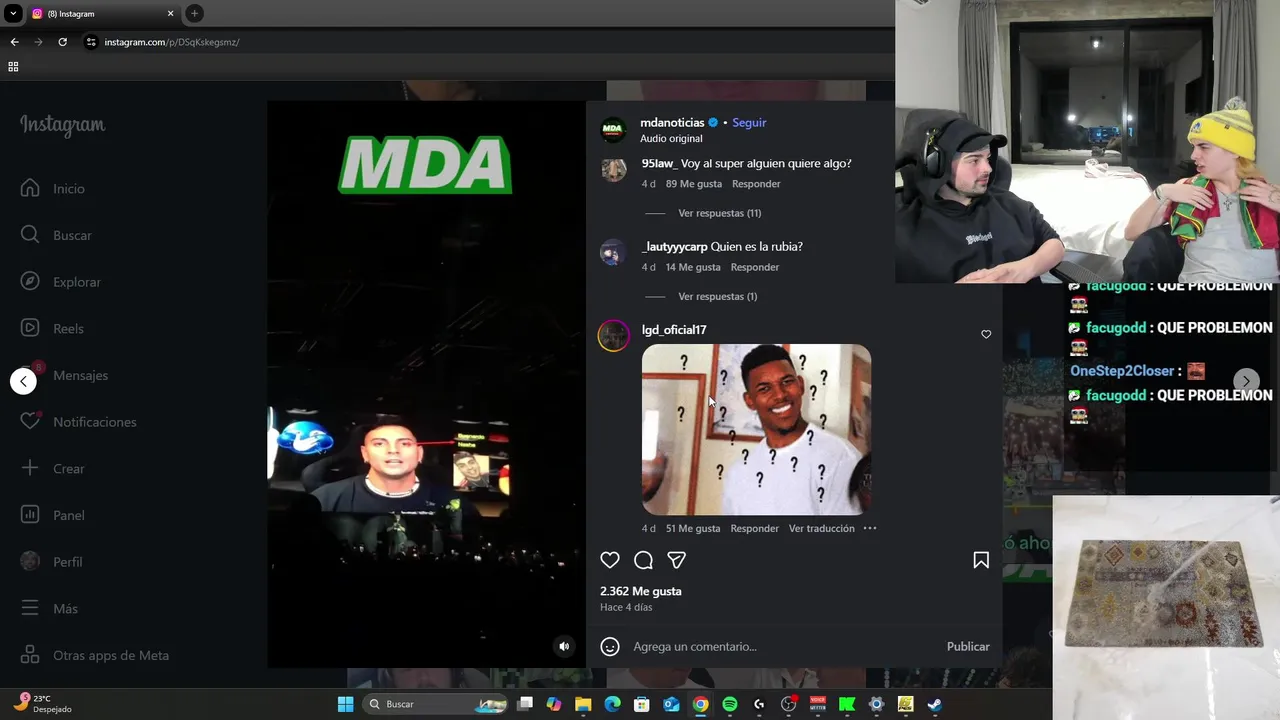Click 14 Me gusta on _lautyyycarp's comment
Image resolution: width=1280 pixels, height=720 pixels.
click(x=693, y=267)
